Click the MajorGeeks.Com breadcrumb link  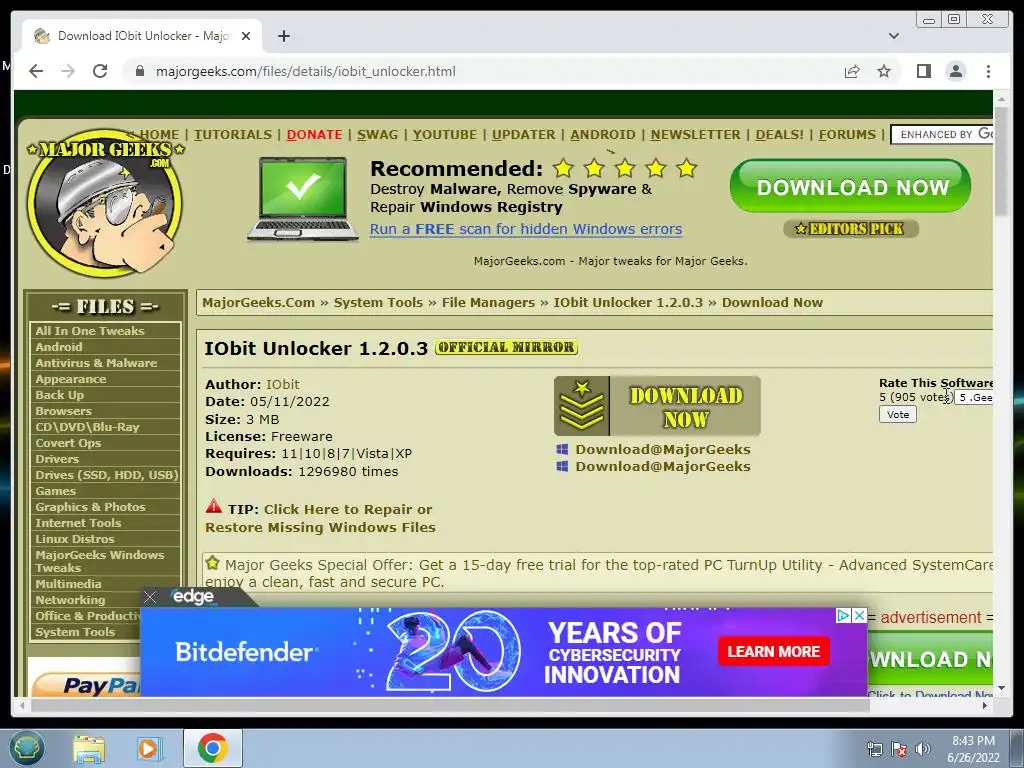[x=258, y=302]
